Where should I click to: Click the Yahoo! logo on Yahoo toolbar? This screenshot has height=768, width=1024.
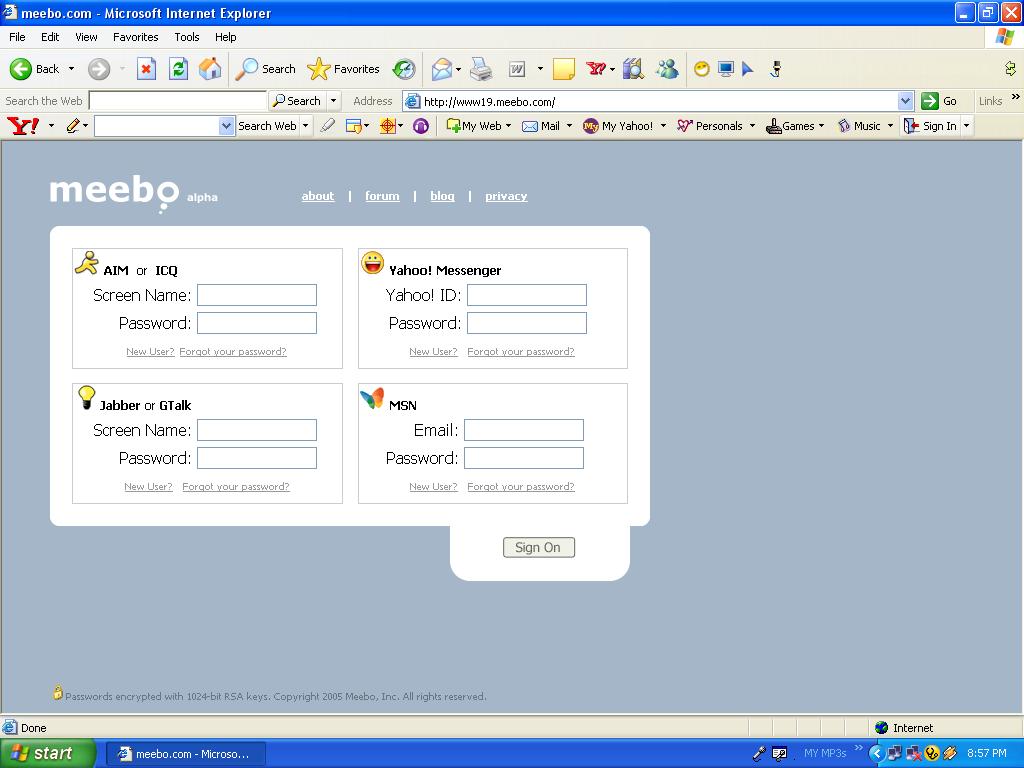23,125
